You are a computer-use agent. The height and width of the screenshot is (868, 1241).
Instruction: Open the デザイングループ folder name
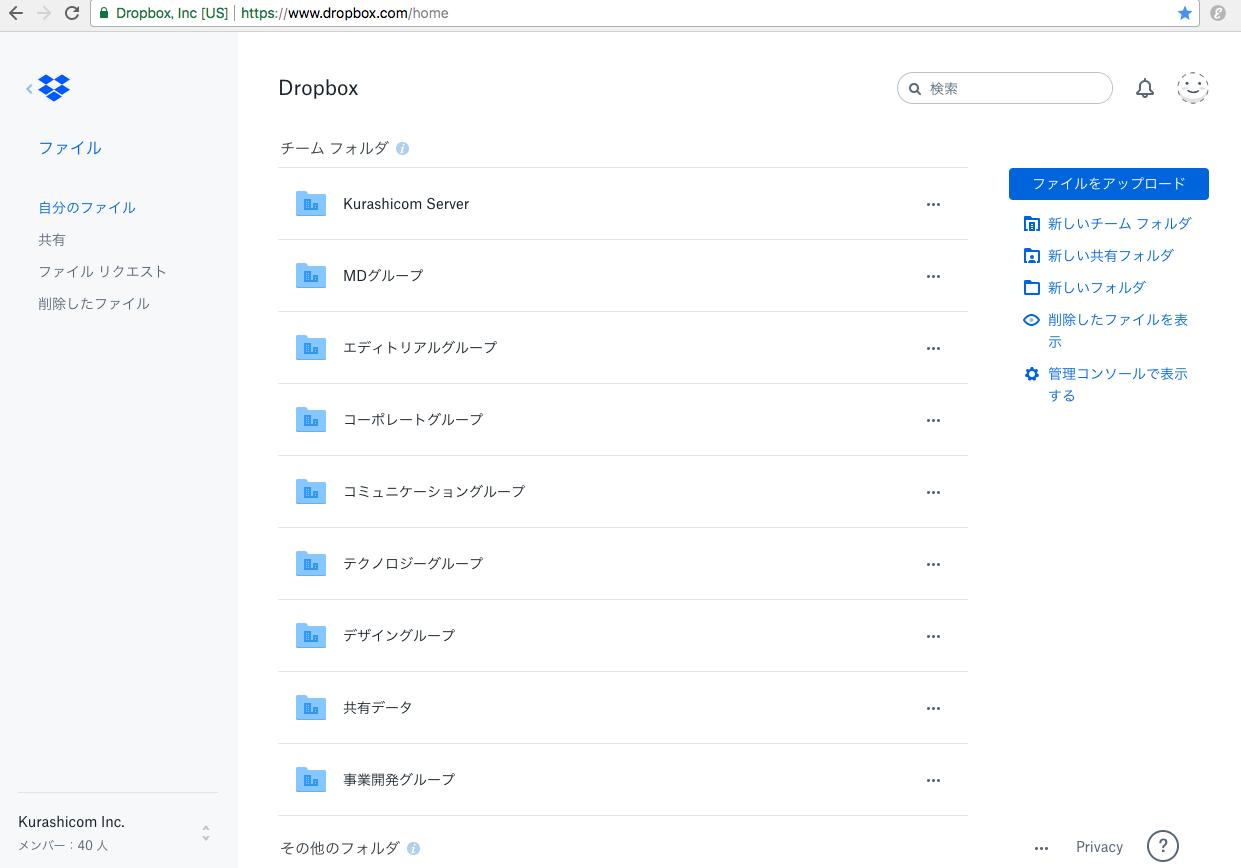pos(399,636)
